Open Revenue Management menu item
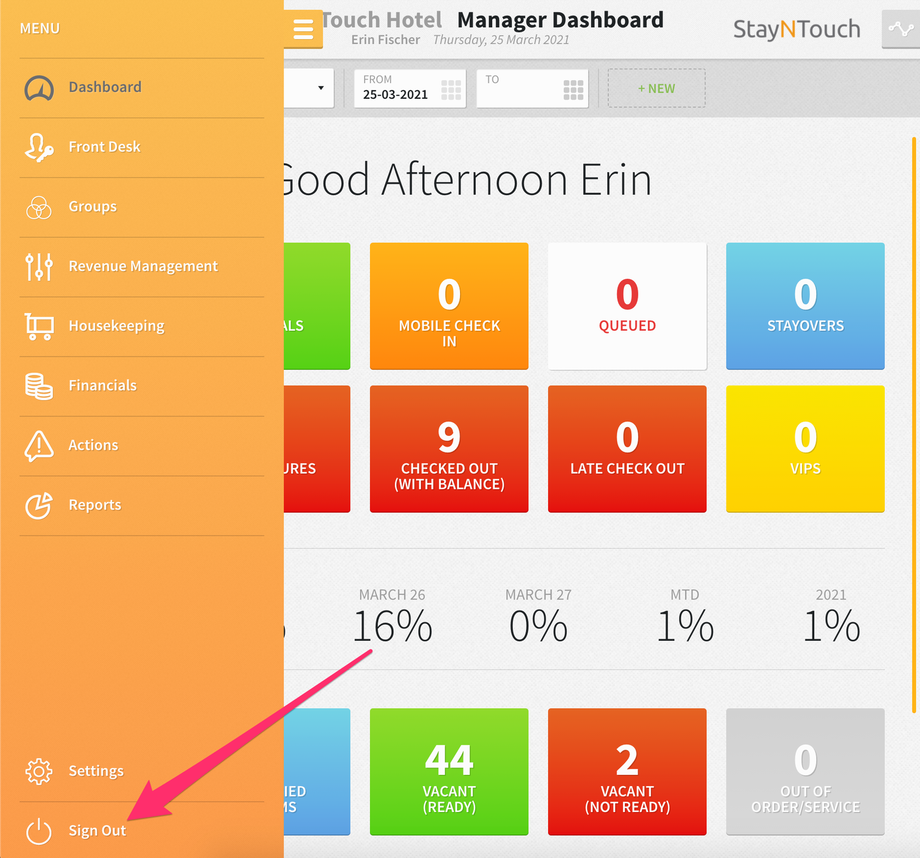This screenshot has width=920, height=858. click(x=141, y=266)
